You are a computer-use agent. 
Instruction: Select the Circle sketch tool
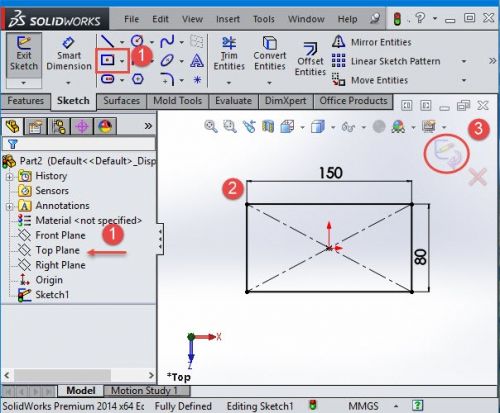click(137, 41)
